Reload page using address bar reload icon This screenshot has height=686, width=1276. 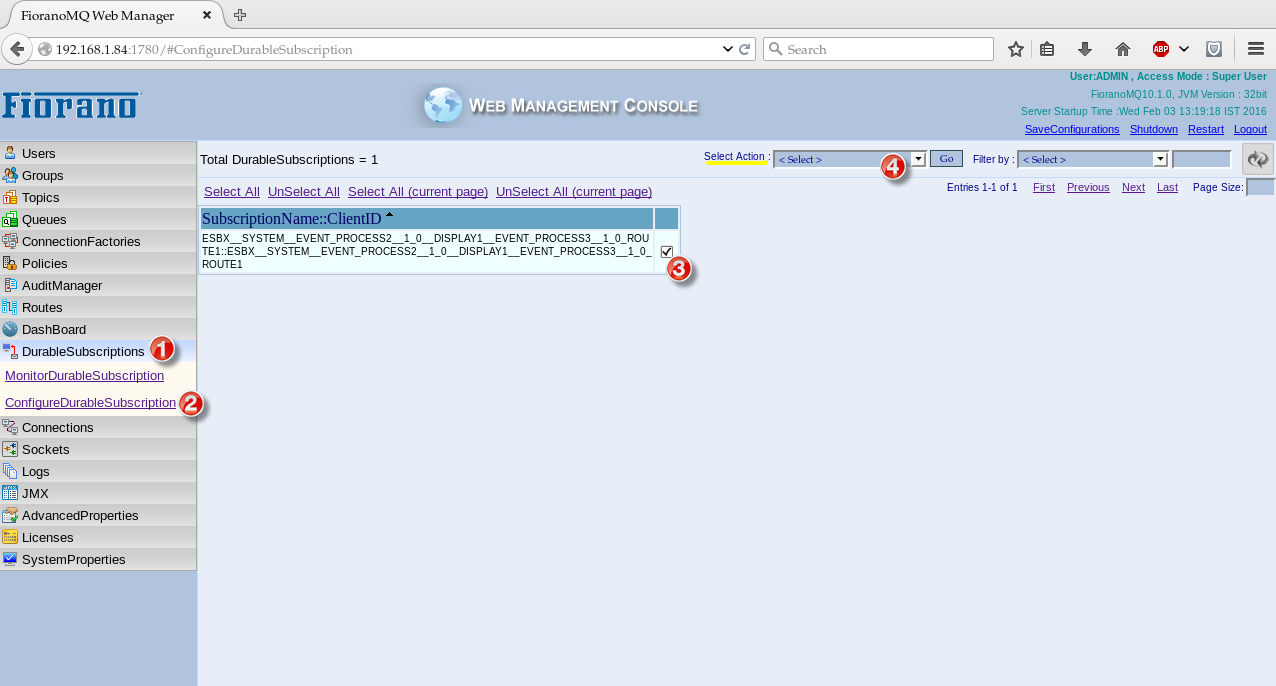pyautogui.click(x=745, y=49)
